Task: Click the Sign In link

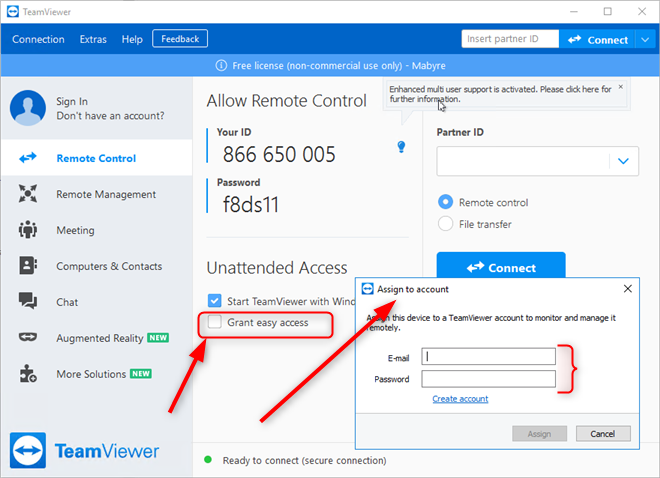Action: click(x=72, y=101)
